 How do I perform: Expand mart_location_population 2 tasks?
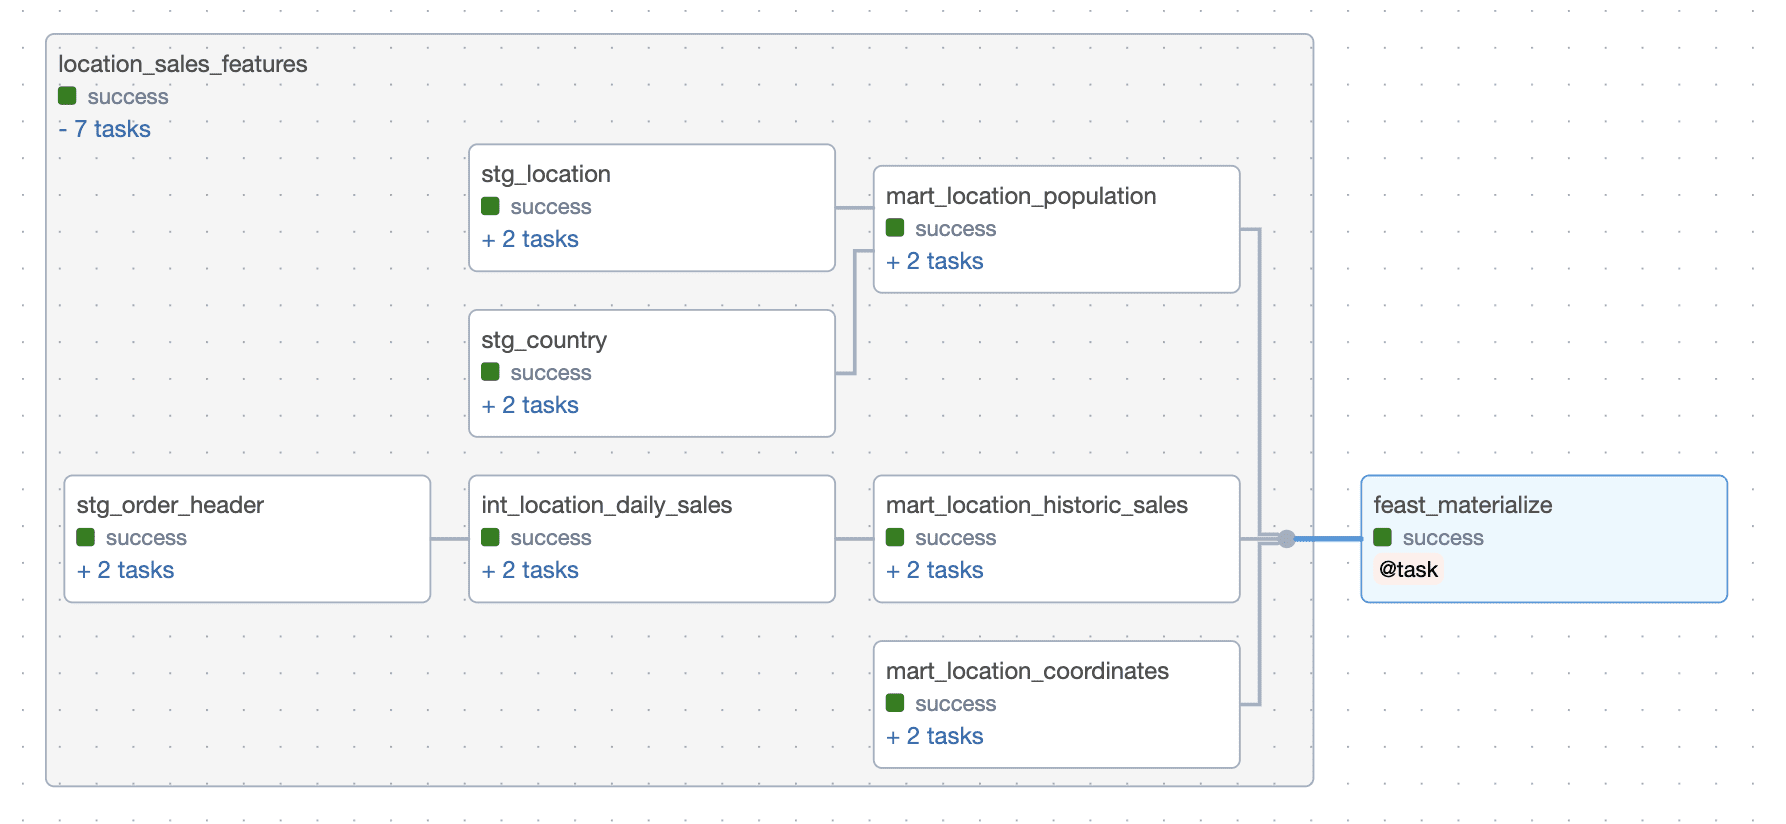(x=935, y=261)
